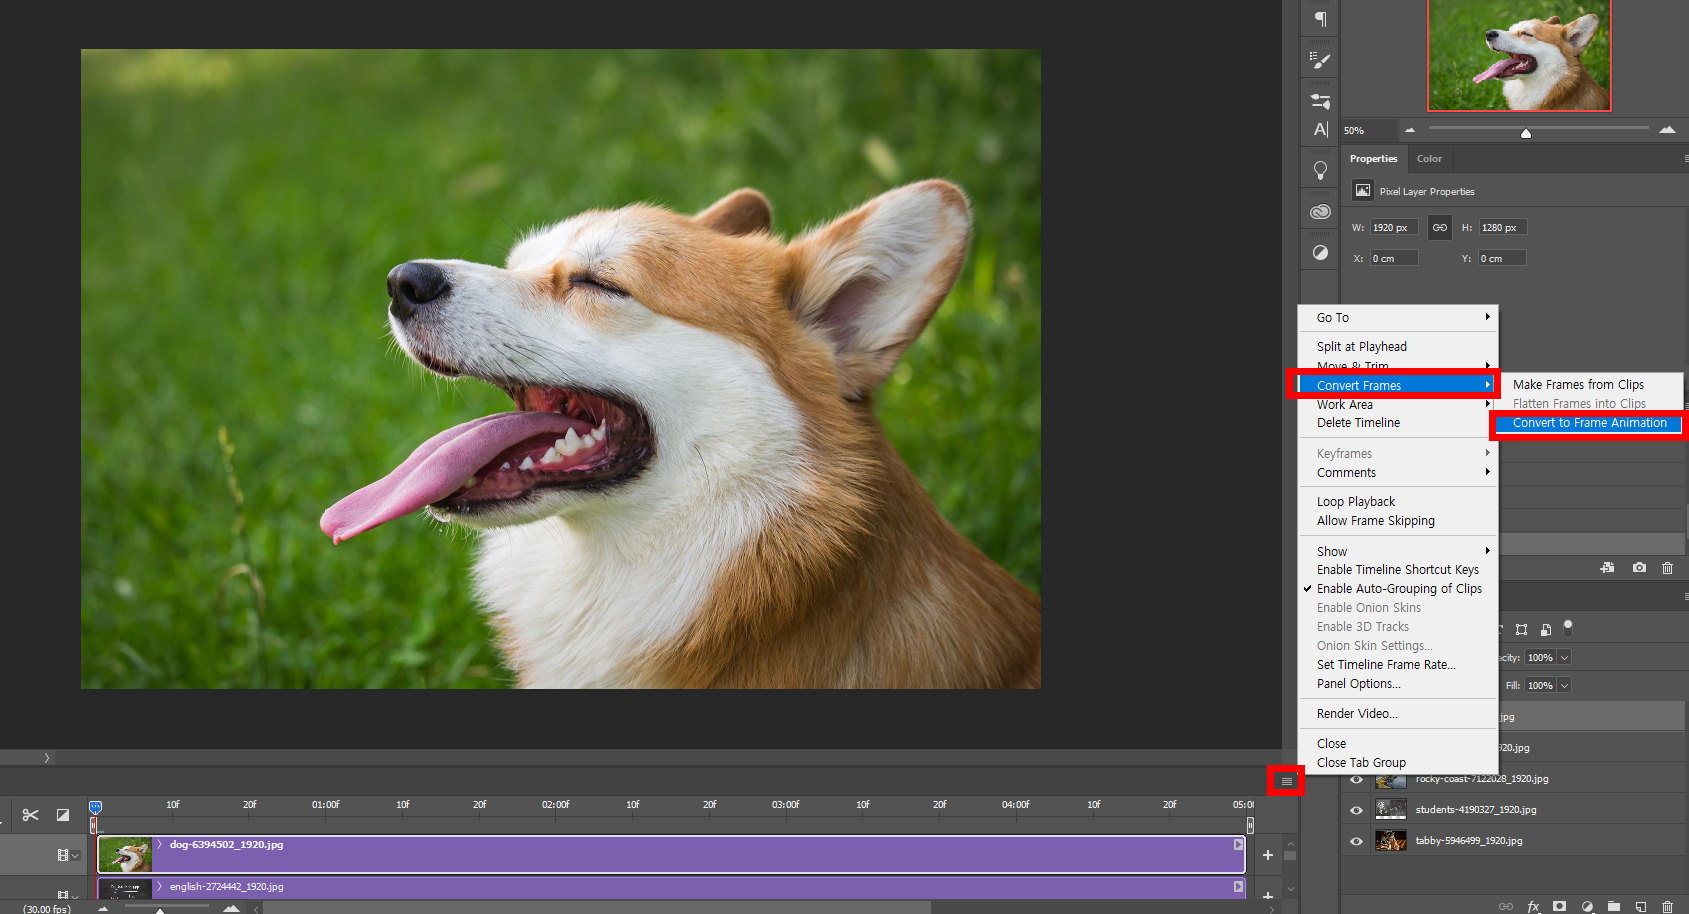Viewport: 1689px width, 914px height.
Task: Click the blue timeline playhead marker
Action: 95,807
